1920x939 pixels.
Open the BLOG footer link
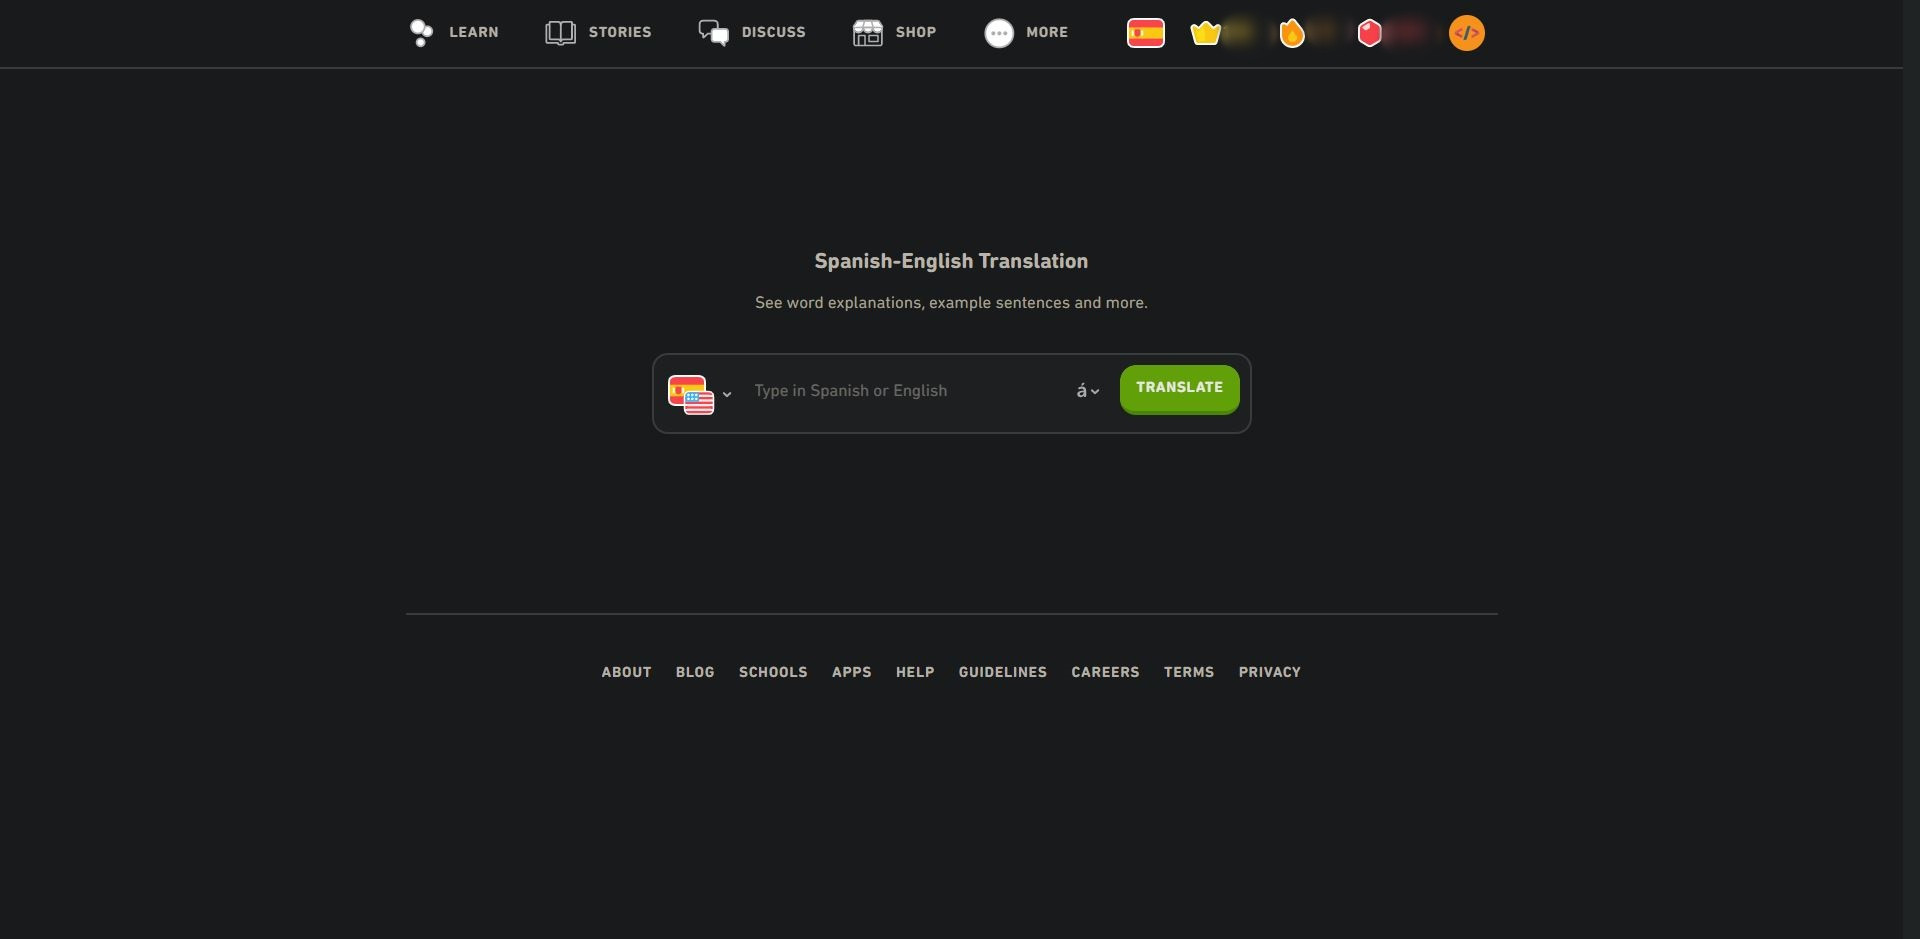tap(694, 672)
